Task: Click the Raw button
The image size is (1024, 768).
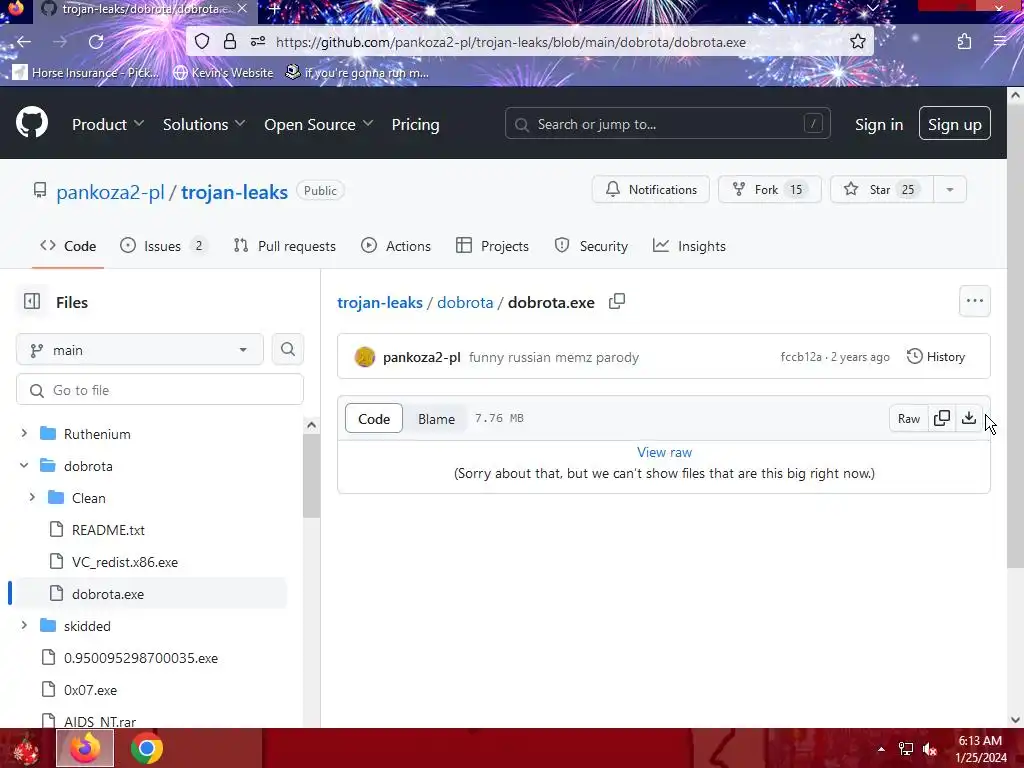Action: (908, 418)
